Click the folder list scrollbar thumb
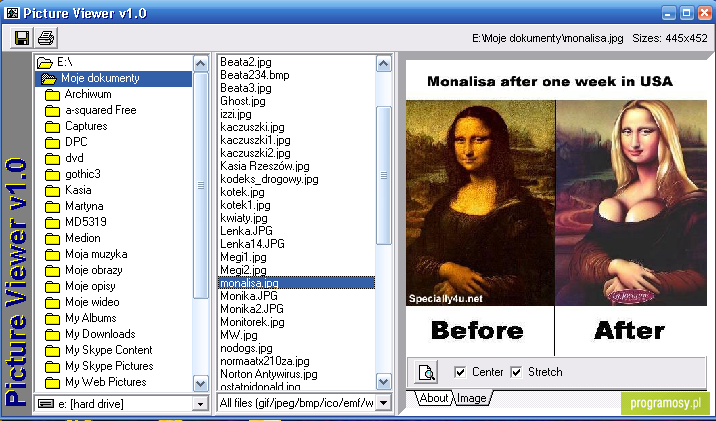This screenshot has height=421, width=716. [x=200, y=185]
